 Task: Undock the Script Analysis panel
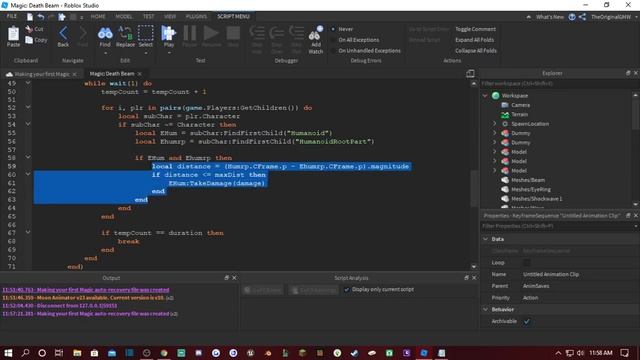point(466,278)
